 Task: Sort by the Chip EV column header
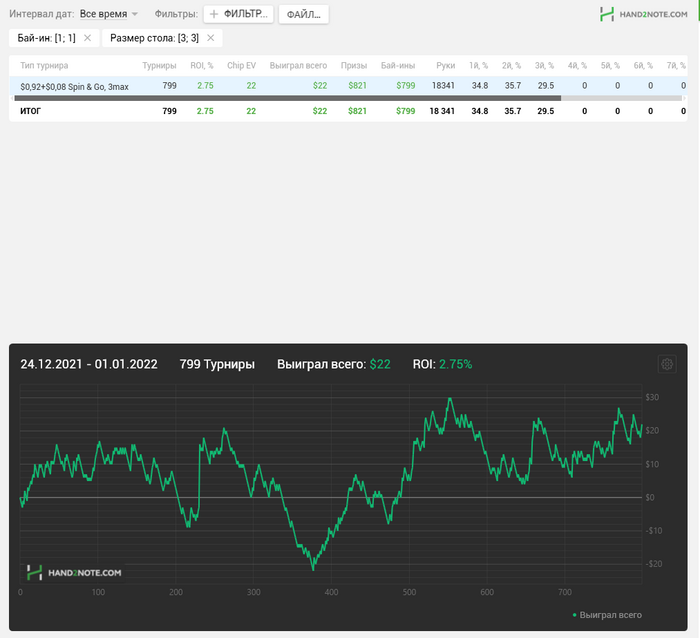(241, 65)
